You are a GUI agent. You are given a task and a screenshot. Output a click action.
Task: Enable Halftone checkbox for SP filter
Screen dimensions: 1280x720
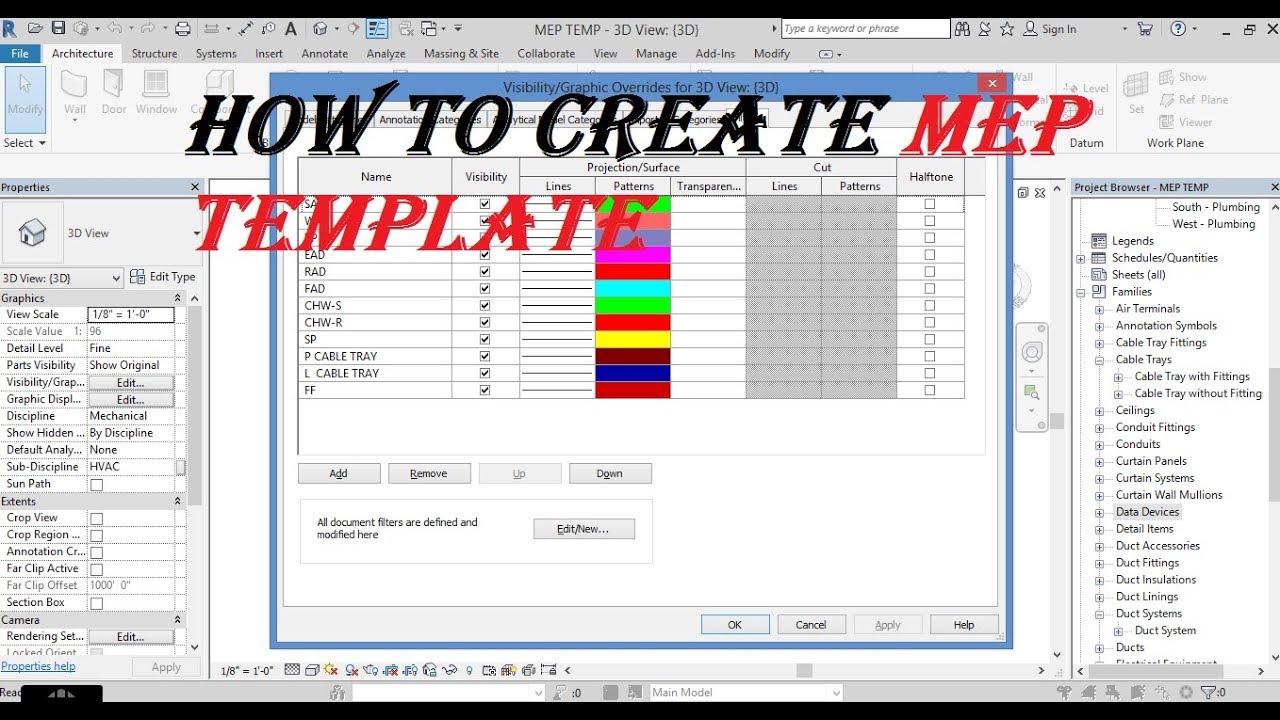click(930, 339)
